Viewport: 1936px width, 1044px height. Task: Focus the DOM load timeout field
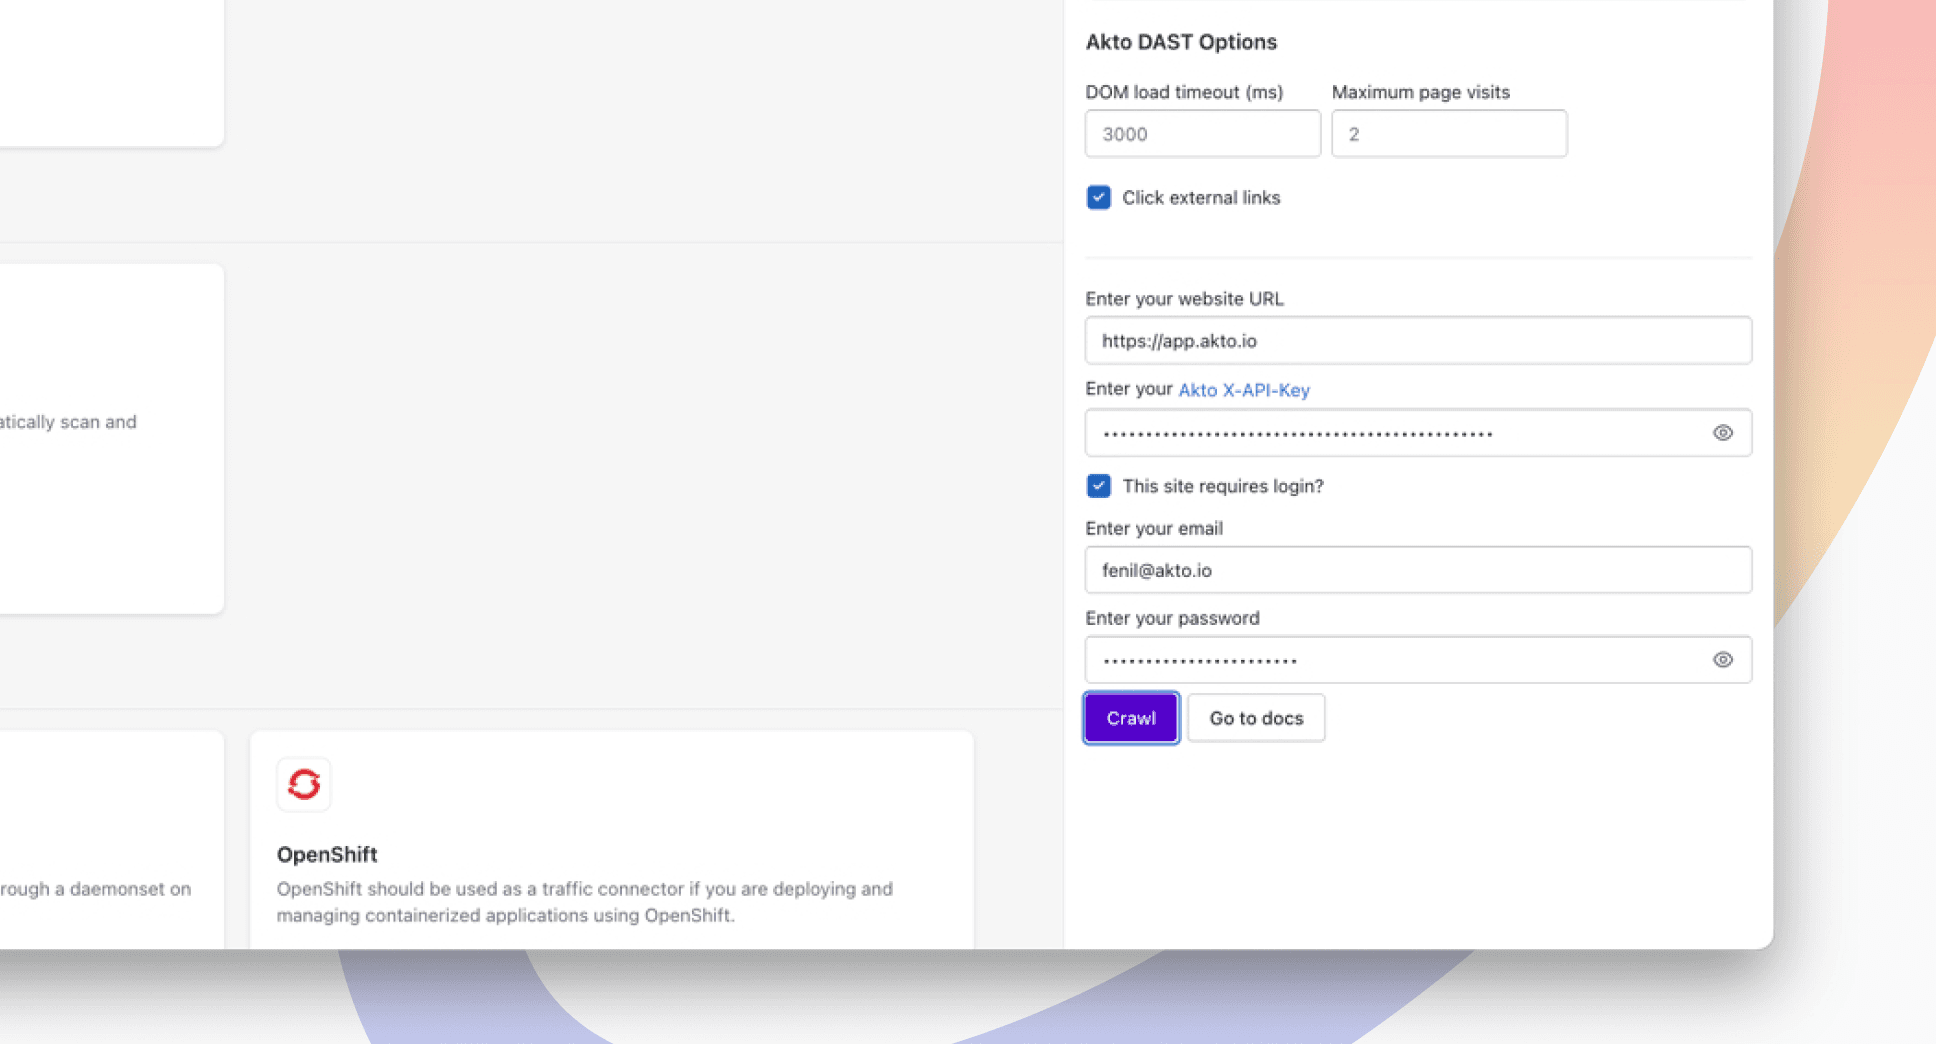[1203, 134]
